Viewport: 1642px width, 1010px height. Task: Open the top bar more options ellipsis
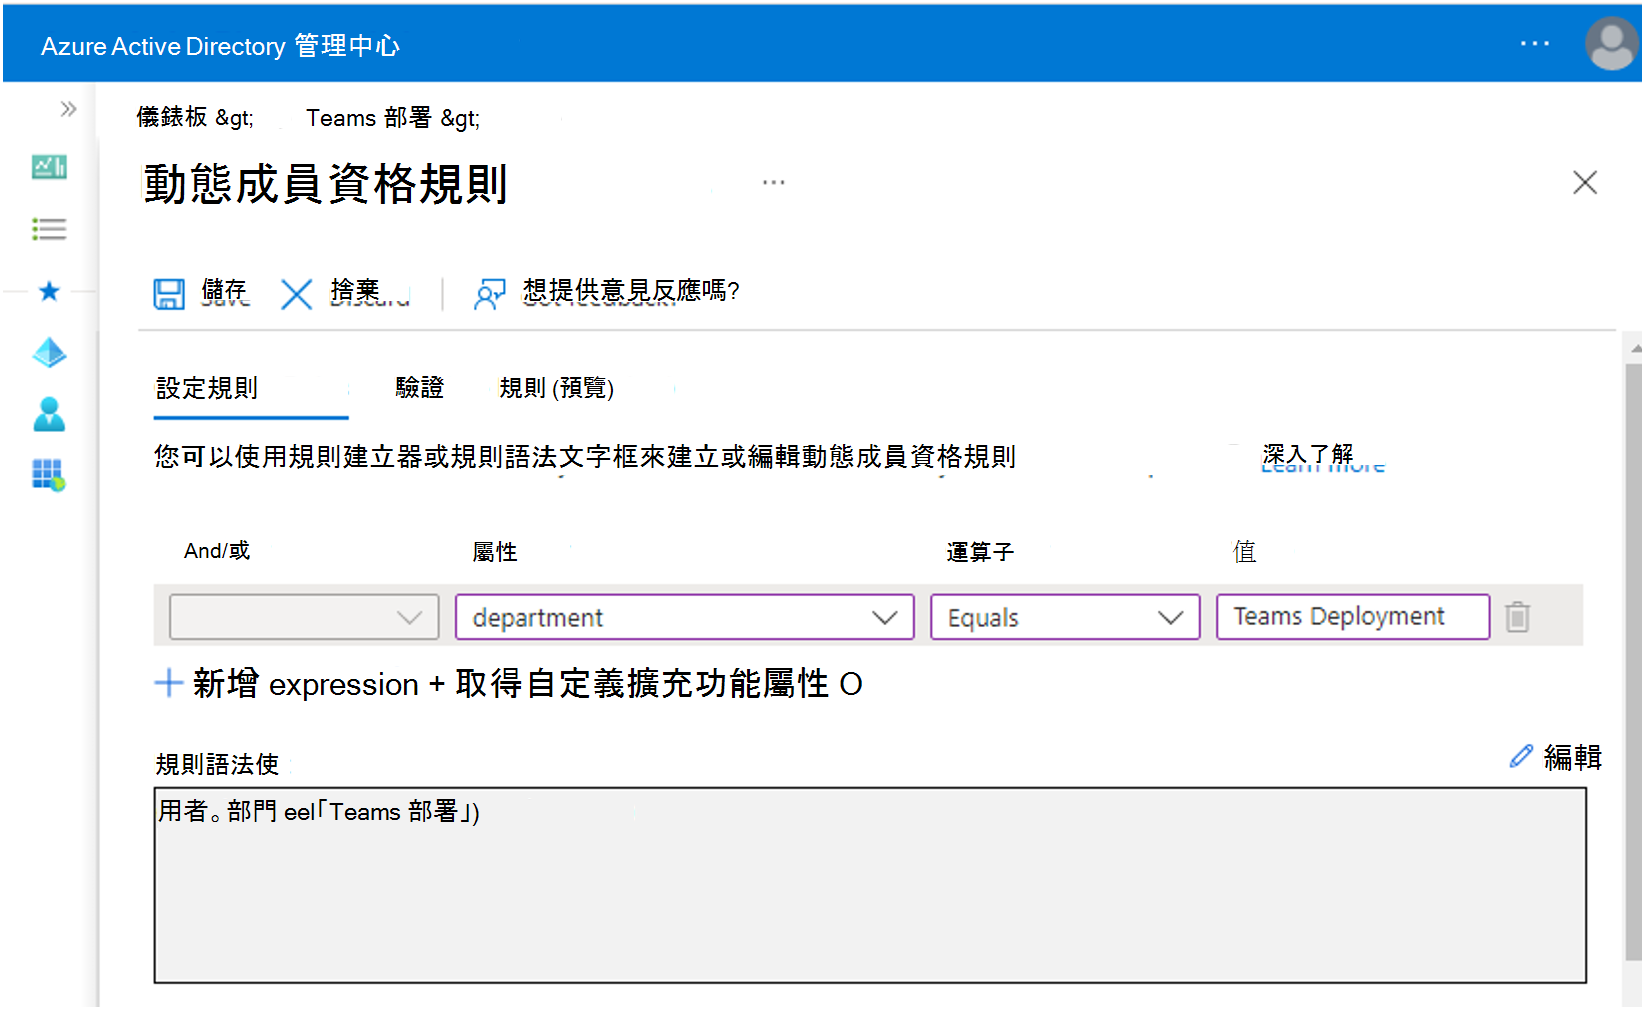[1534, 43]
